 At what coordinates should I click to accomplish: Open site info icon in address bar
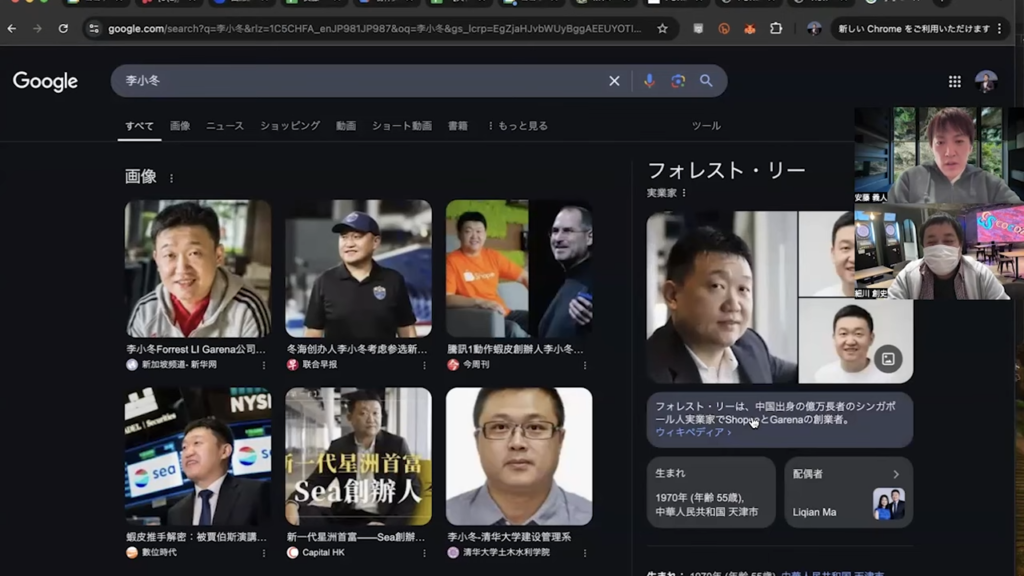[94, 29]
